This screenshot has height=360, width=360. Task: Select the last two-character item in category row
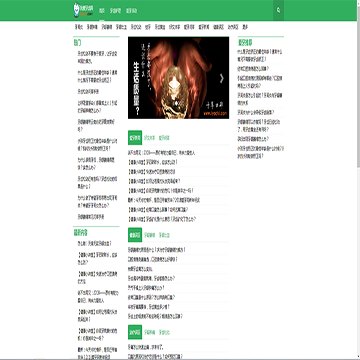(245, 27)
